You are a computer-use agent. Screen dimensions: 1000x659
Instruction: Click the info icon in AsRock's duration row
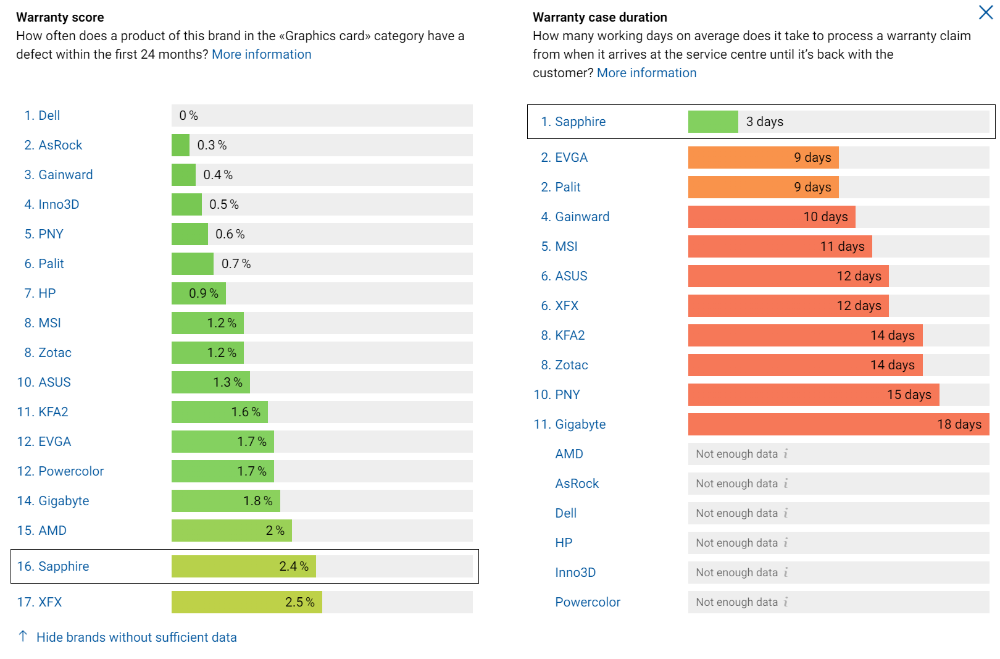786,484
